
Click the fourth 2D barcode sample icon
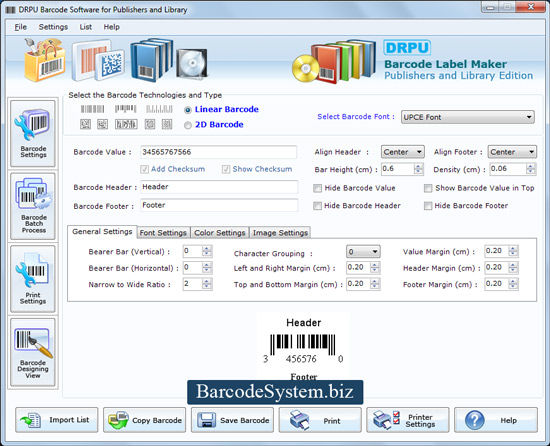150,124
